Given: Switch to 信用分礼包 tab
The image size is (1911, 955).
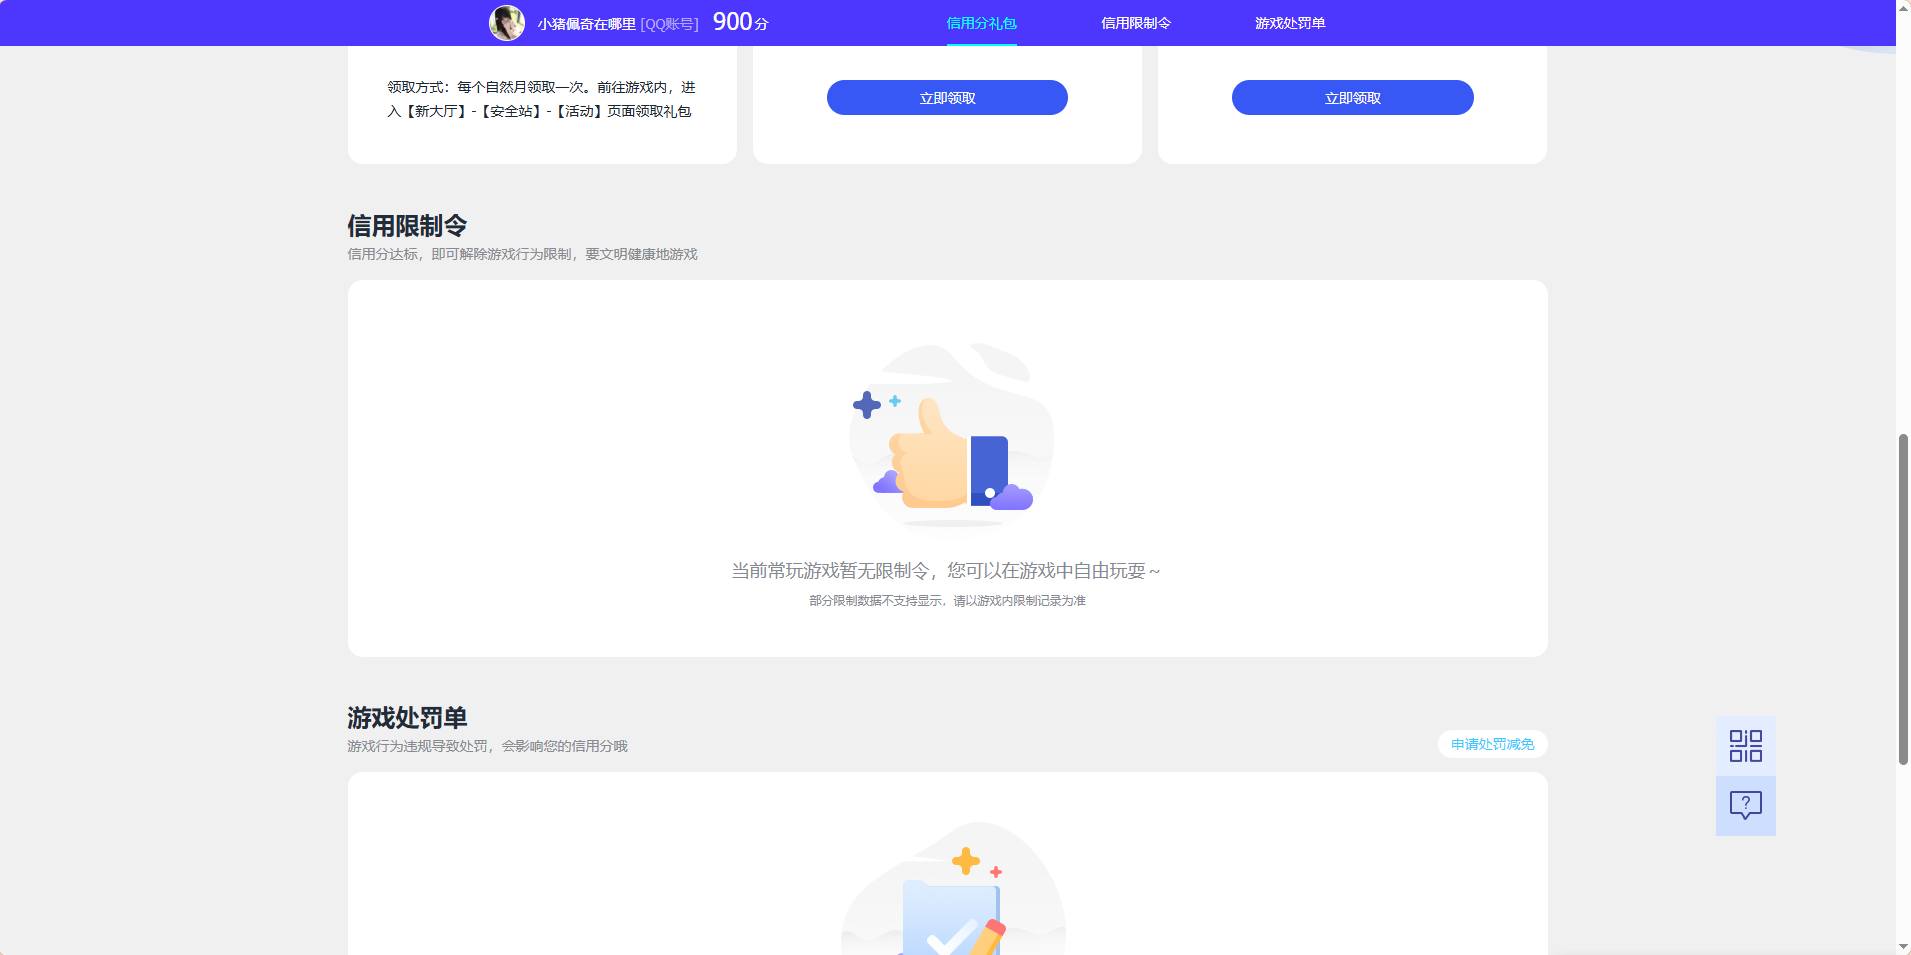Looking at the screenshot, I should tap(981, 23).
